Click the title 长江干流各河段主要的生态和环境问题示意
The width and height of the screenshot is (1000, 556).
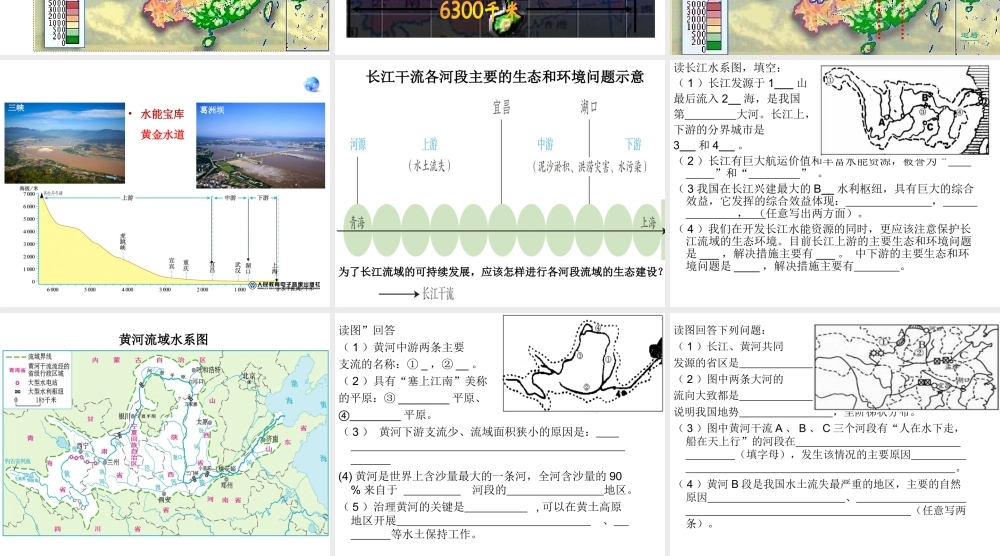pyautogui.click(x=504, y=77)
